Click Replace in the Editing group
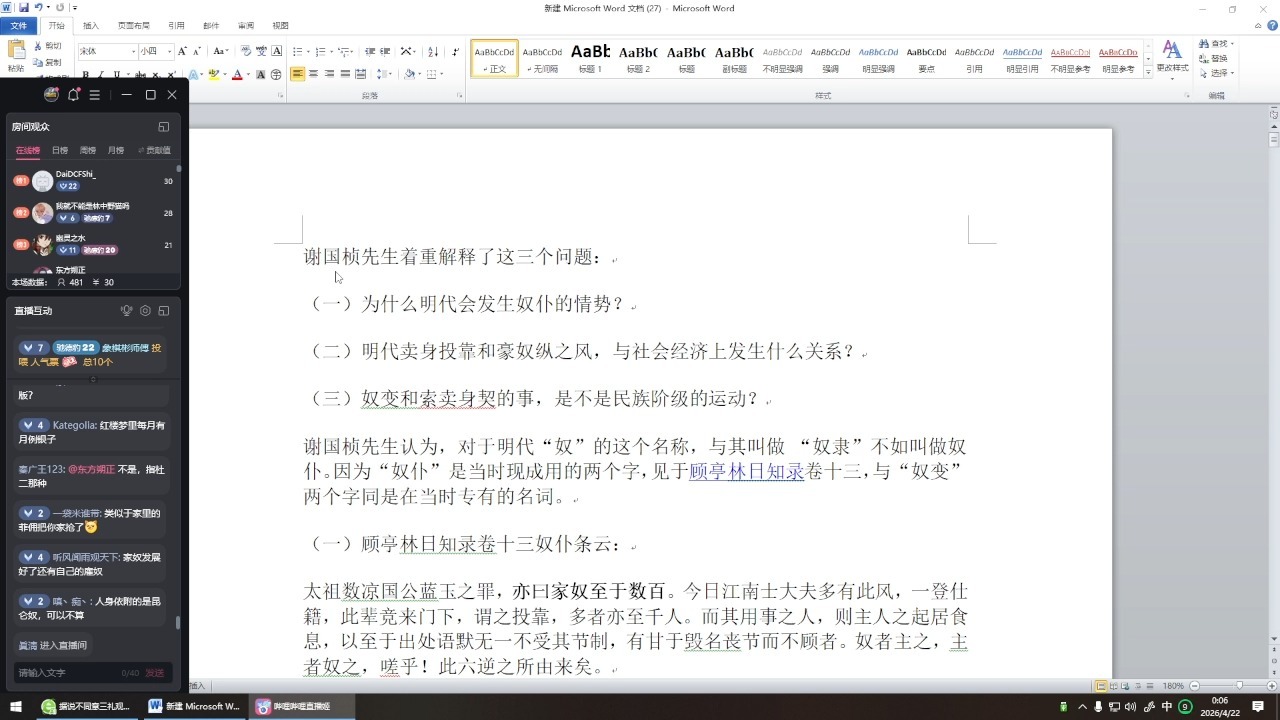The width and height of the screenshot is (1280, 720). tap(1214, 59)
